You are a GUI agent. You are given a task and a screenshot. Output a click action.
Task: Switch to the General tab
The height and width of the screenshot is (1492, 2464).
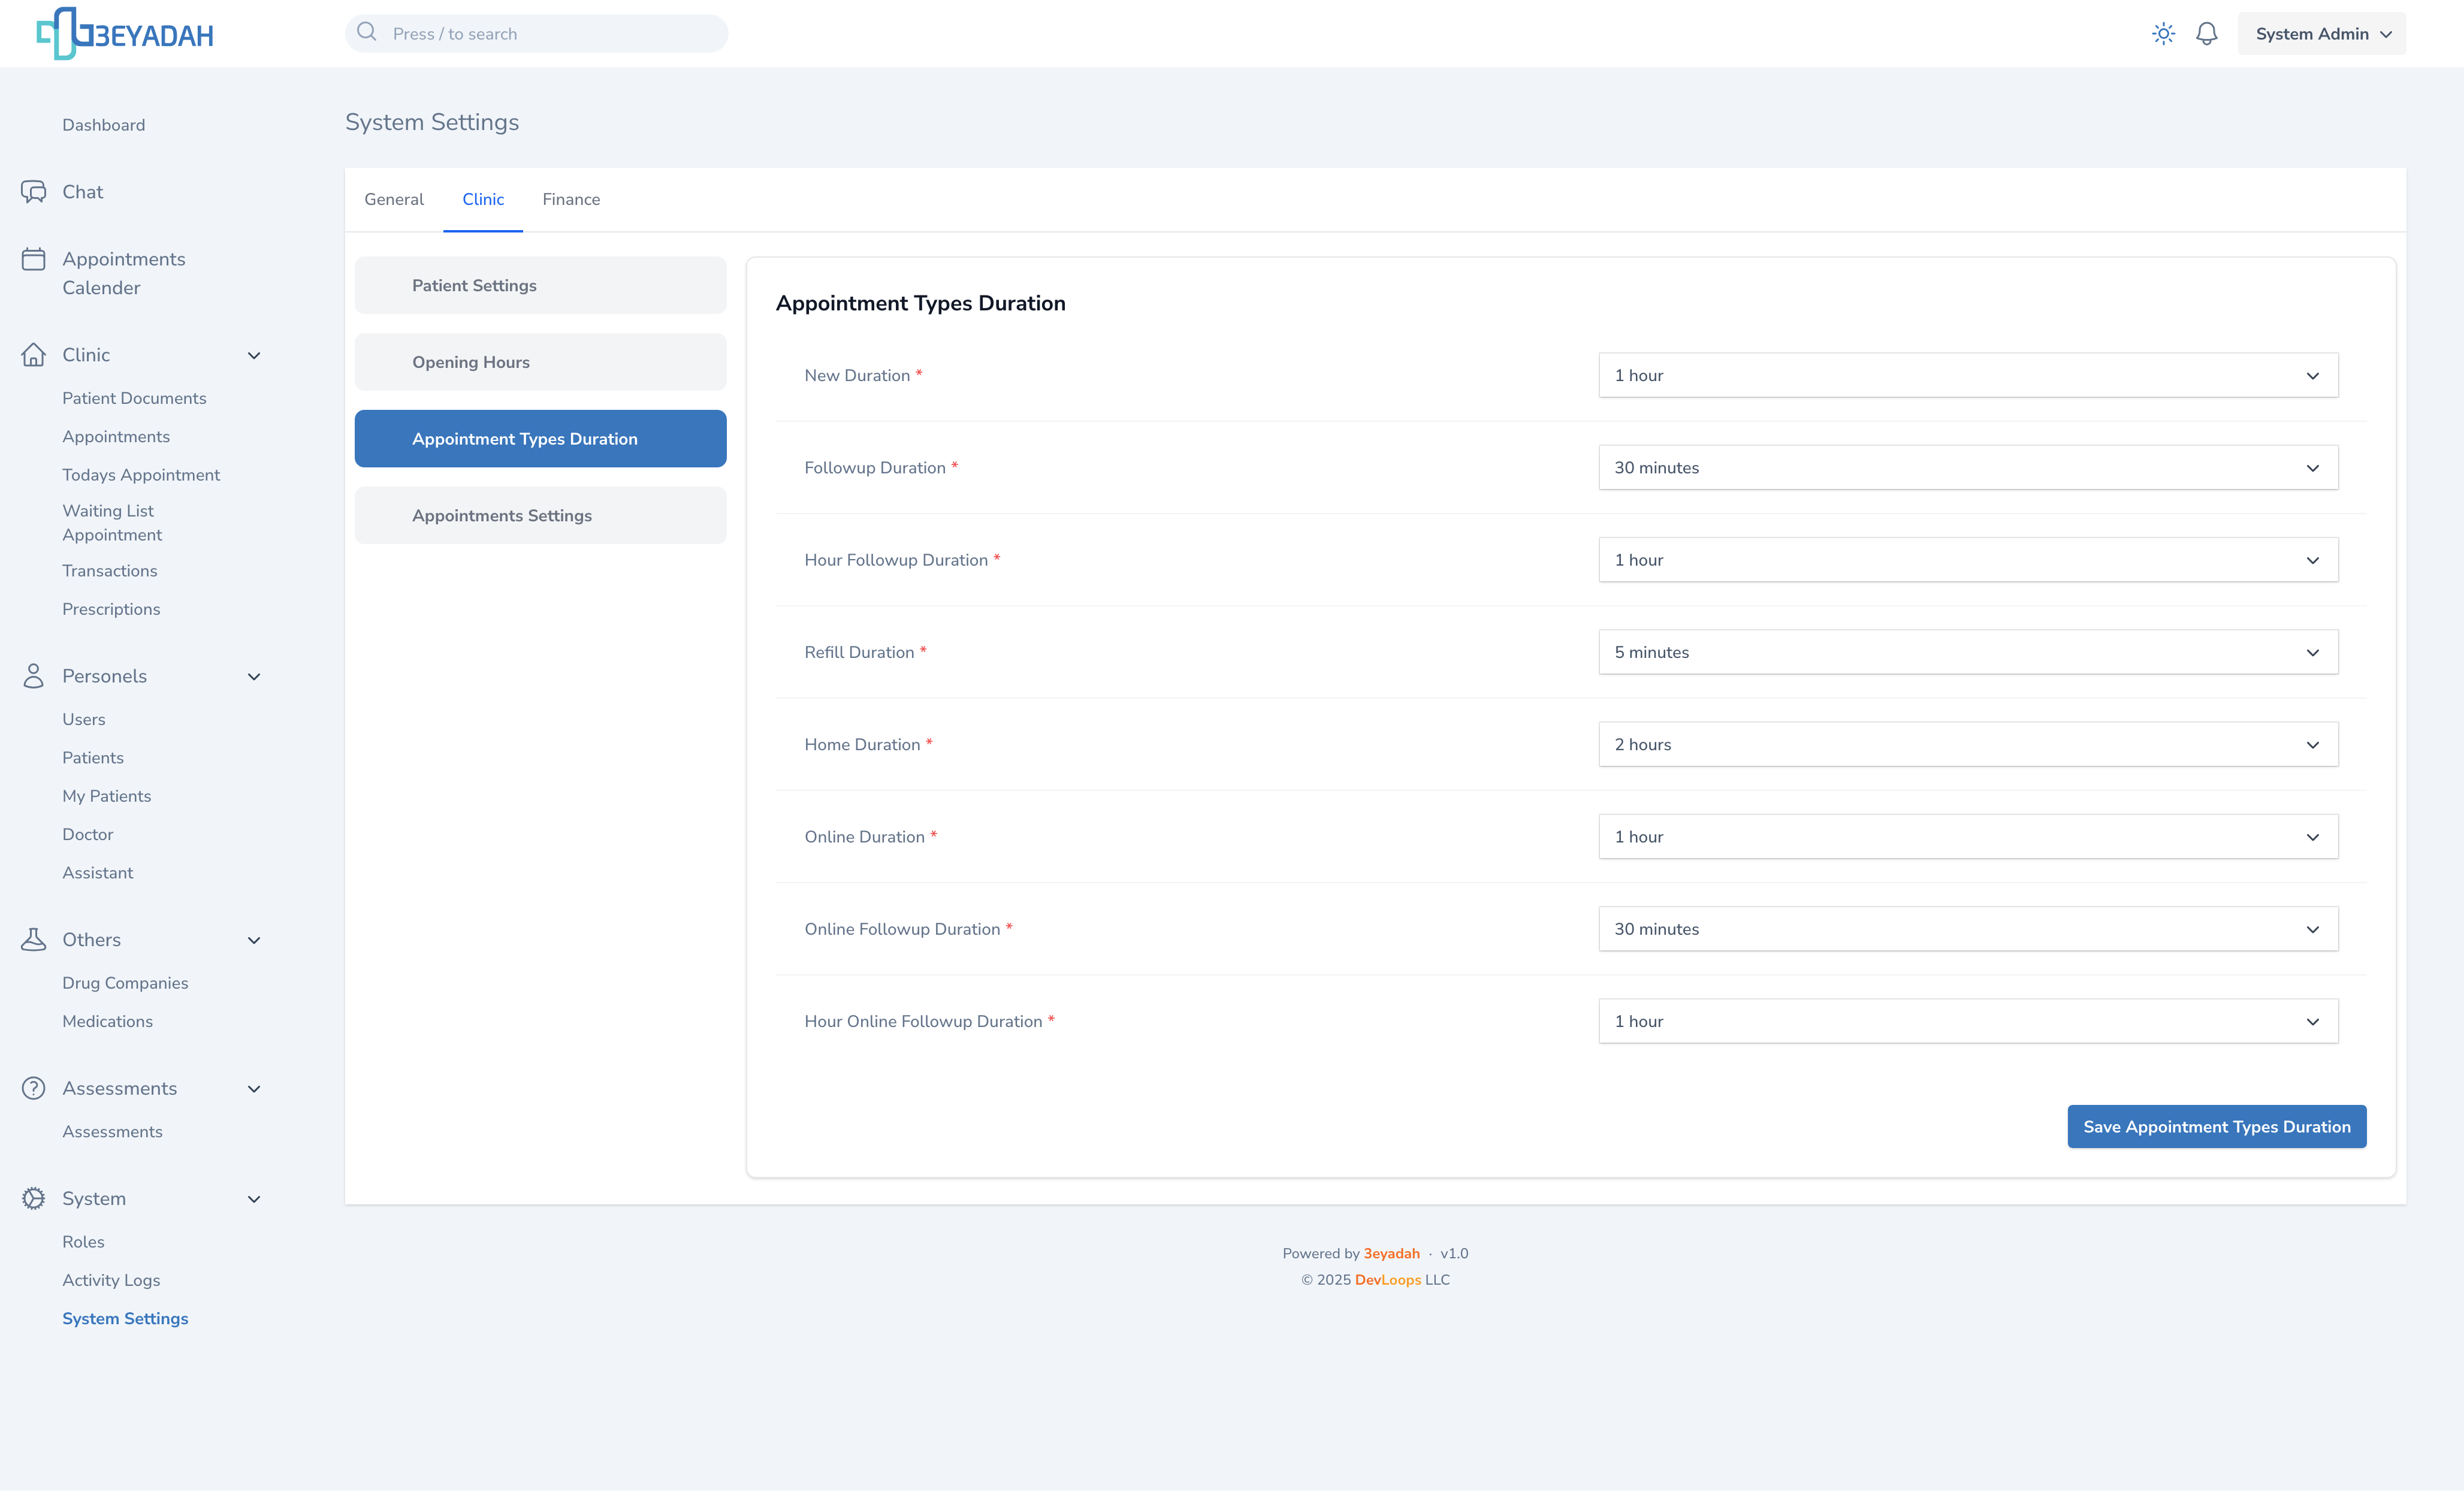(394, 200)
